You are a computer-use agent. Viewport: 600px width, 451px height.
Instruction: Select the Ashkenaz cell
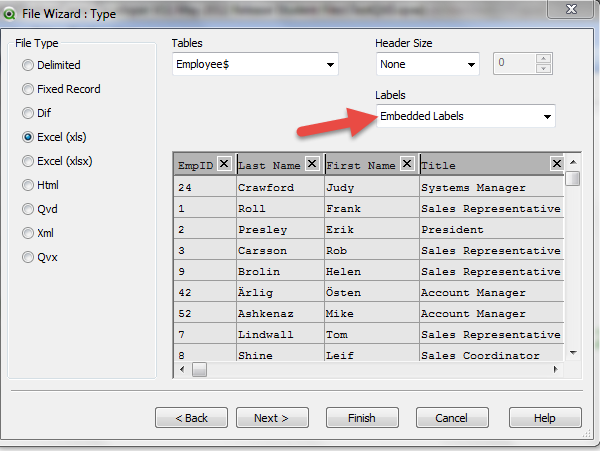(280, 313)
